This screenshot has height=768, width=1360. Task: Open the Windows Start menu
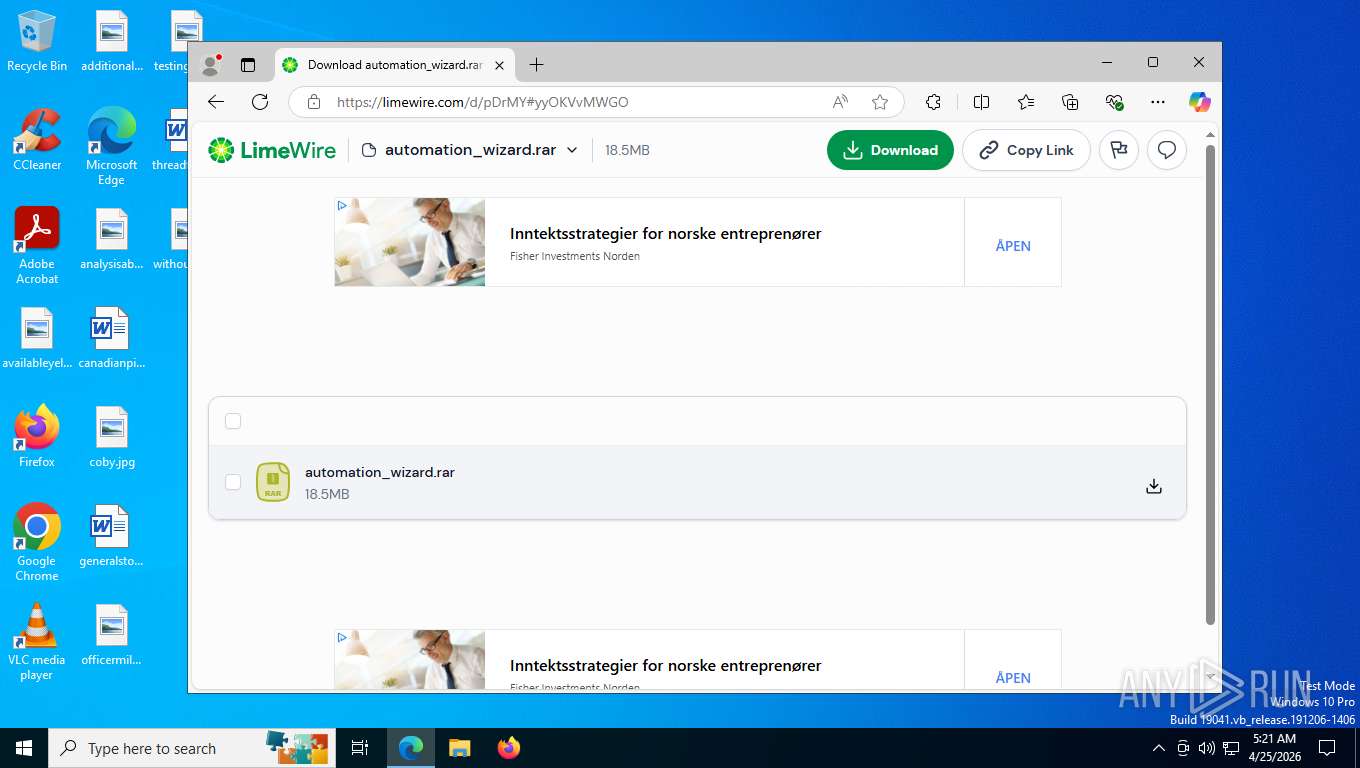tap(24, 748)
